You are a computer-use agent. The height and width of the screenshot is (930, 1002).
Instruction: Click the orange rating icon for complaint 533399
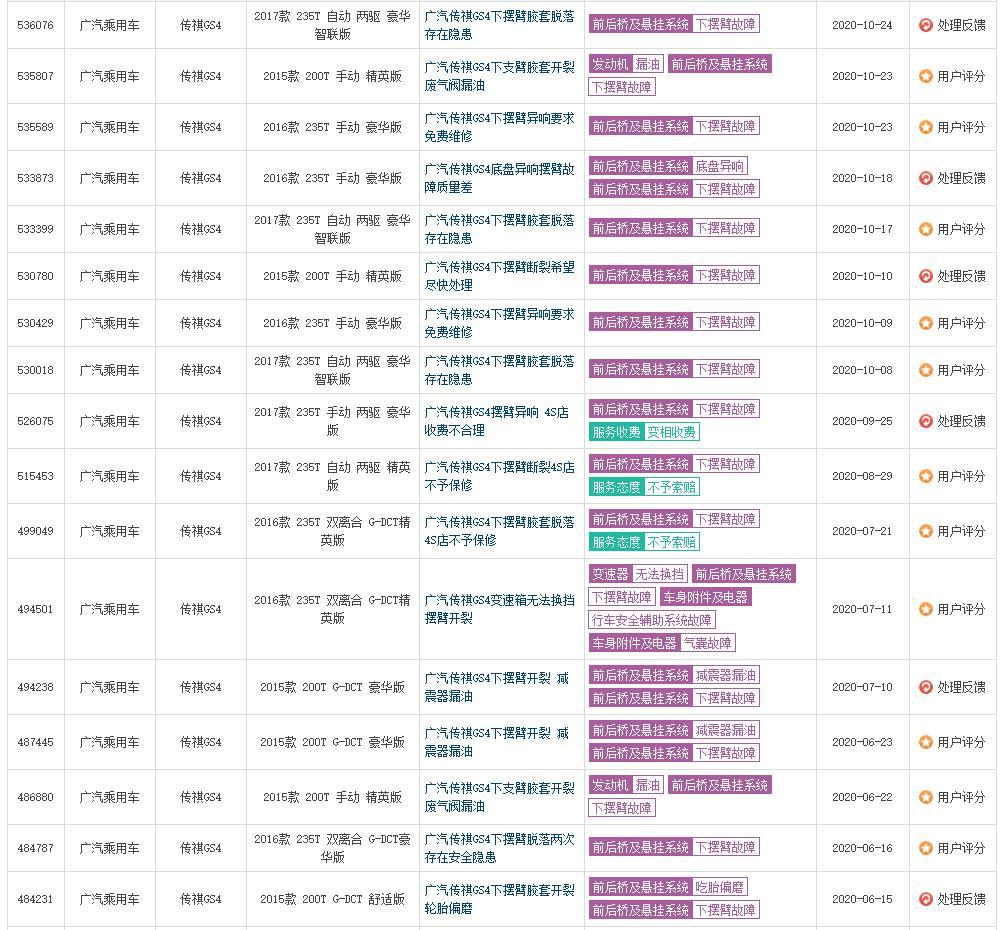pyautogui.click(x=925, y=229)
